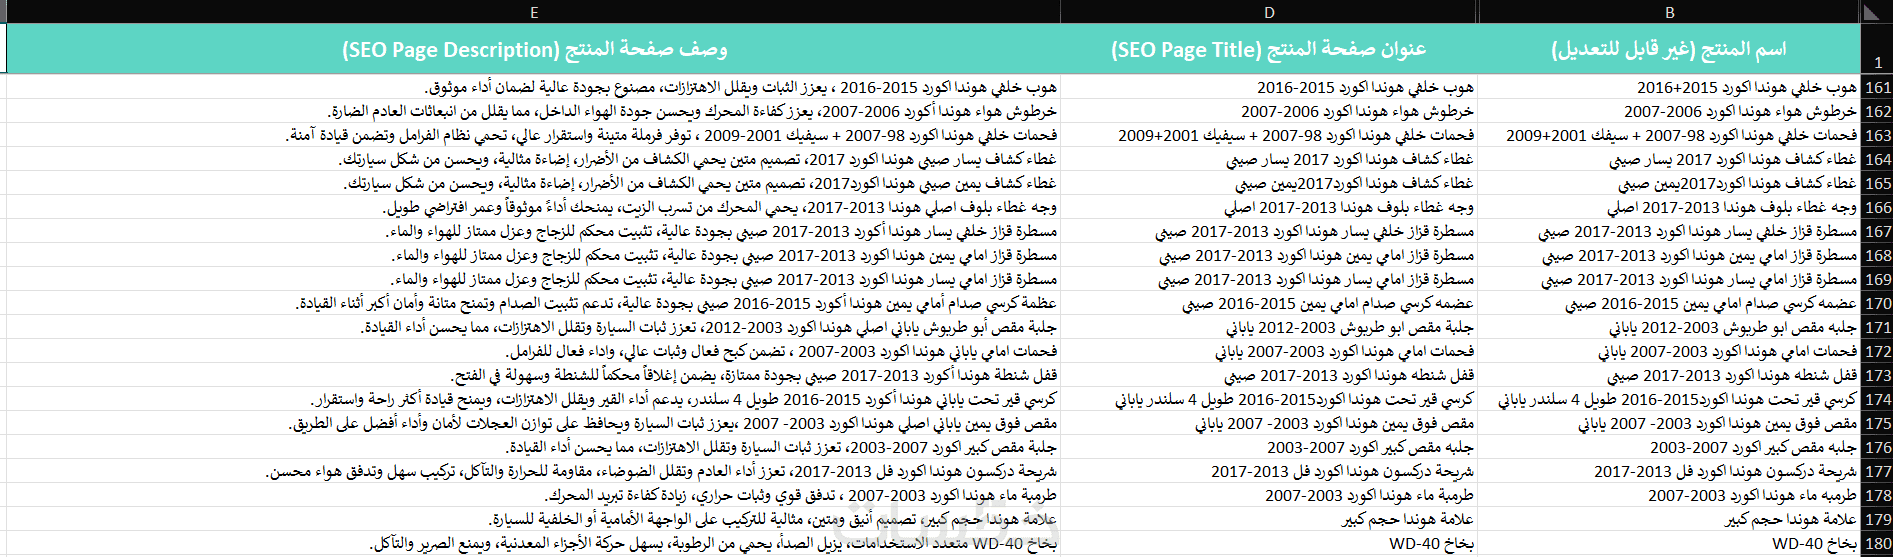Viewport: 1893px width, 557px height.
Task: Select description cell in row 173 starting 'قفل شنطة هوندا'
Action: click(x=534, y=375)
